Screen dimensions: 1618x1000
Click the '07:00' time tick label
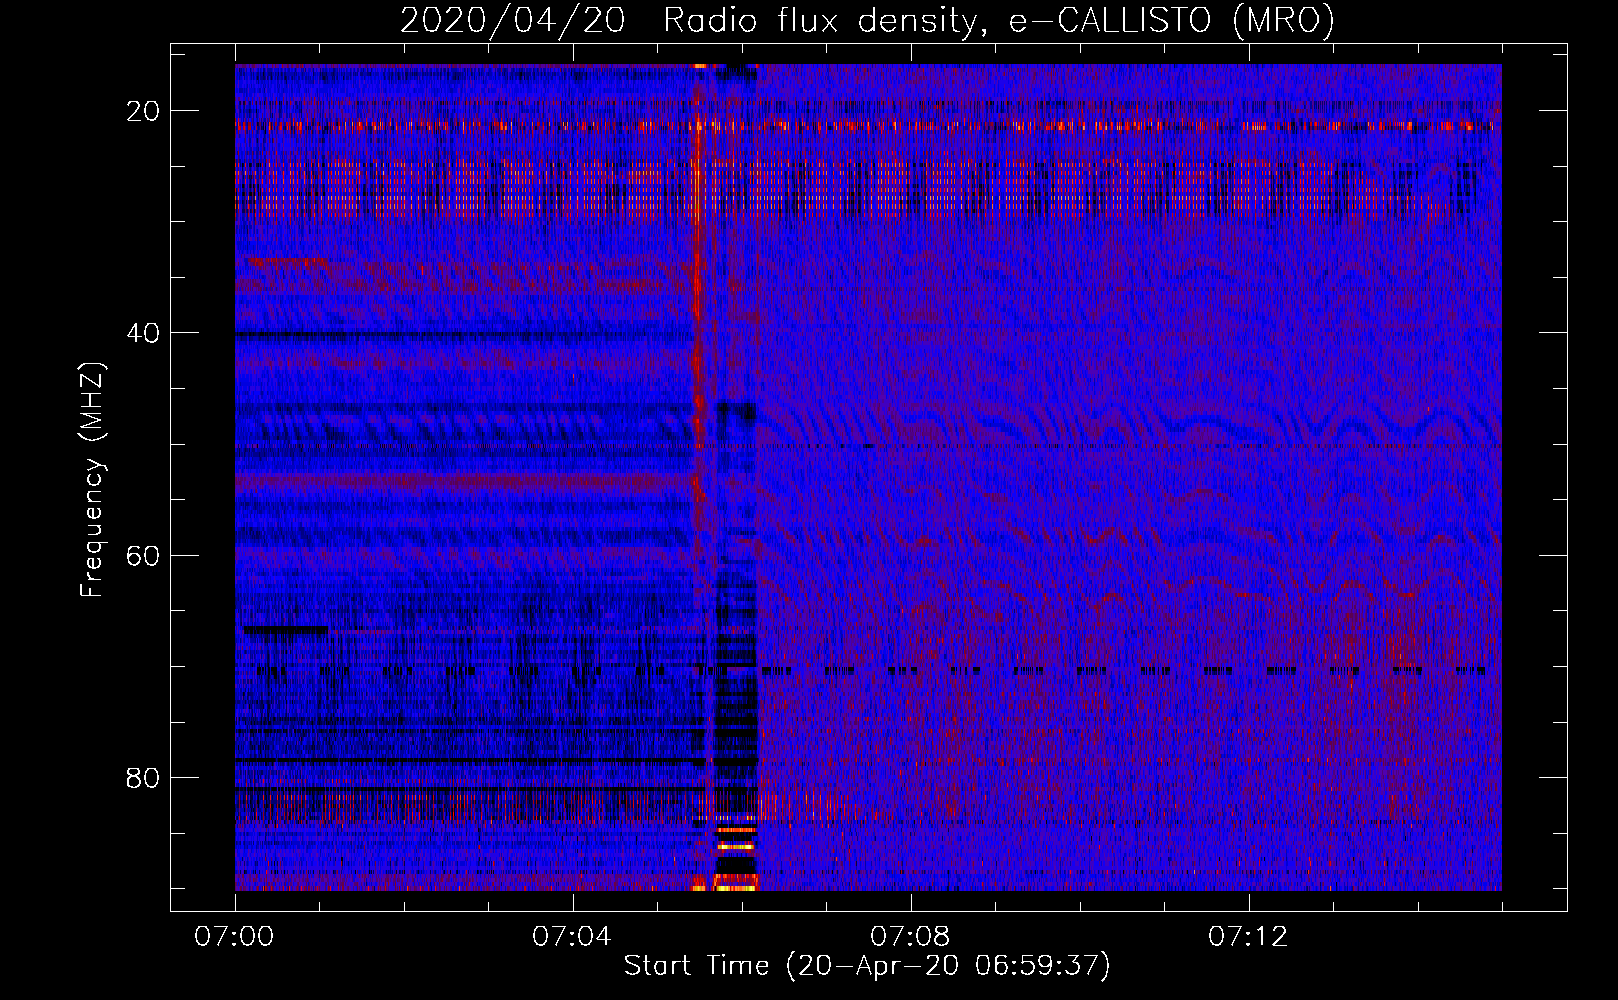[234, 937]
